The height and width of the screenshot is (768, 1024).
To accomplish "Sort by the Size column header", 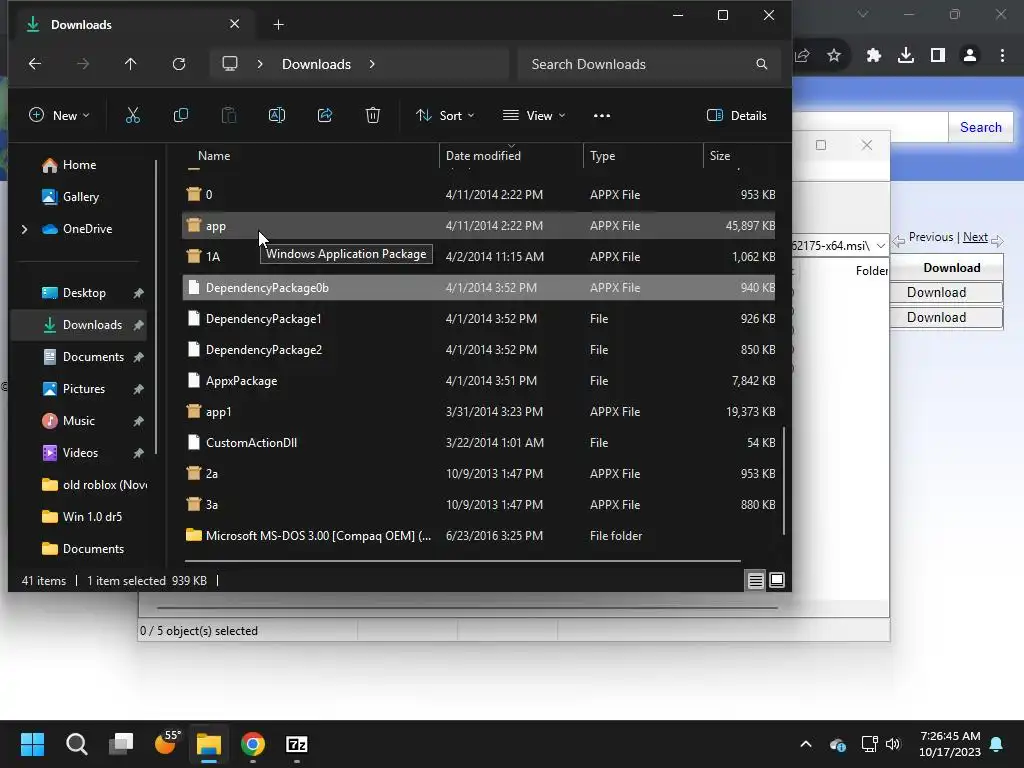I will coord(720,155).
